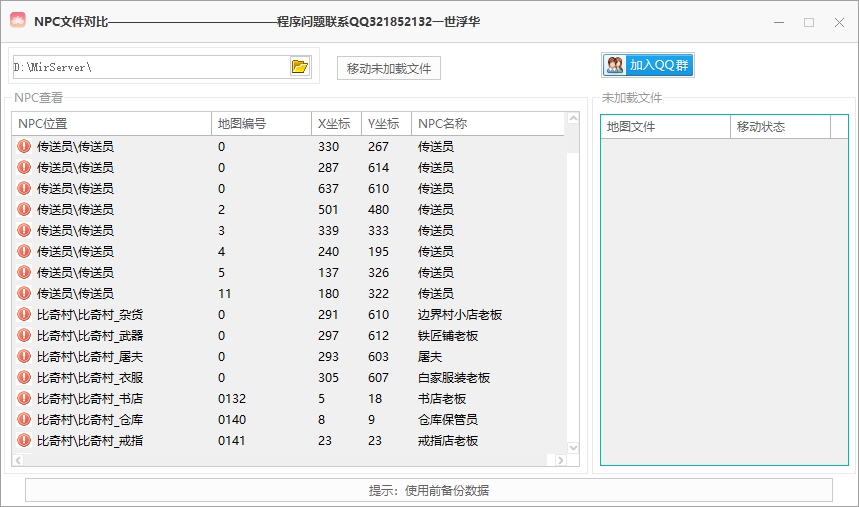This screenshot has height=507, width=859.
Task: Select the 戒指店老板 NPC name
Action: 448,441
